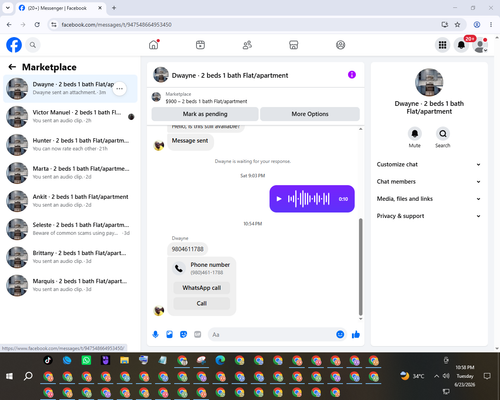Open the Marketplace storefront icon
500x400 pixels.
coord(294,45)
